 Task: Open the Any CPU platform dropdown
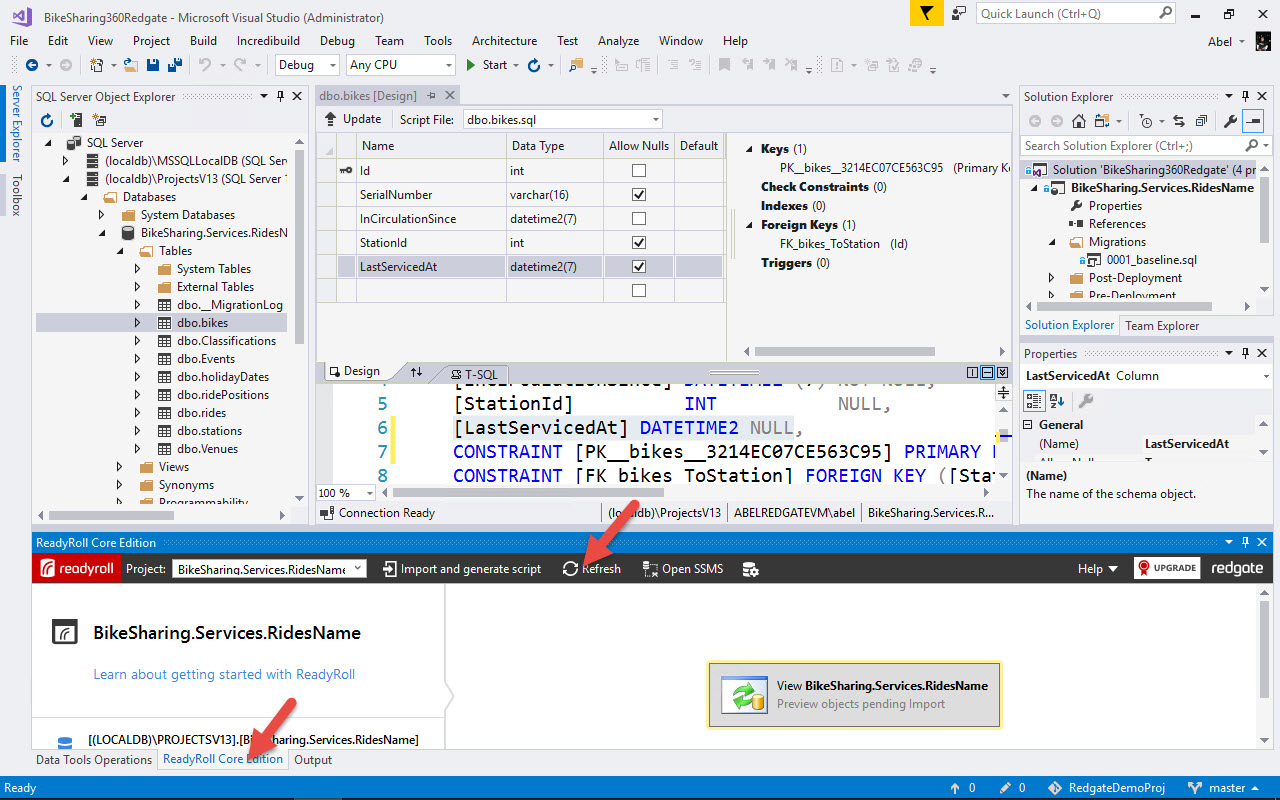point(400,65)
